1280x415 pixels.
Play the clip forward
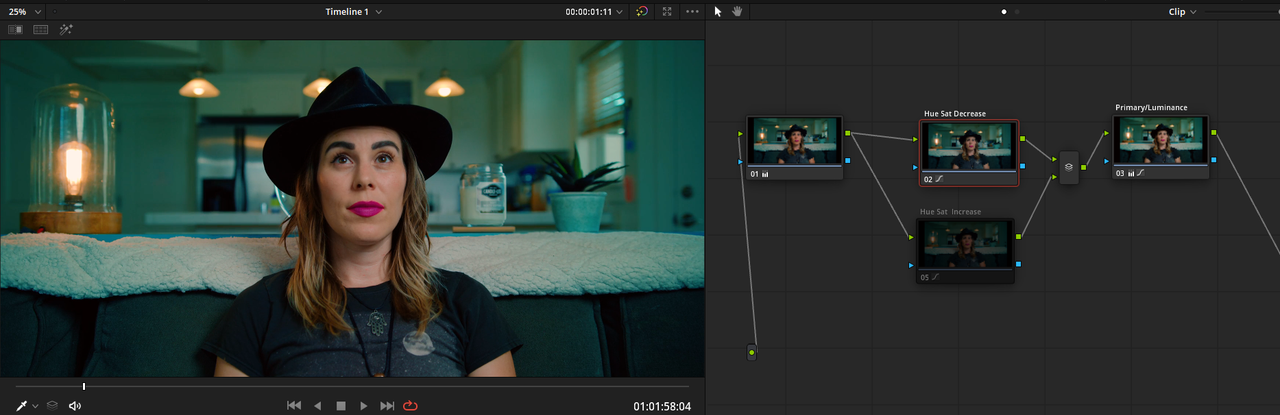tap(364, 405)
